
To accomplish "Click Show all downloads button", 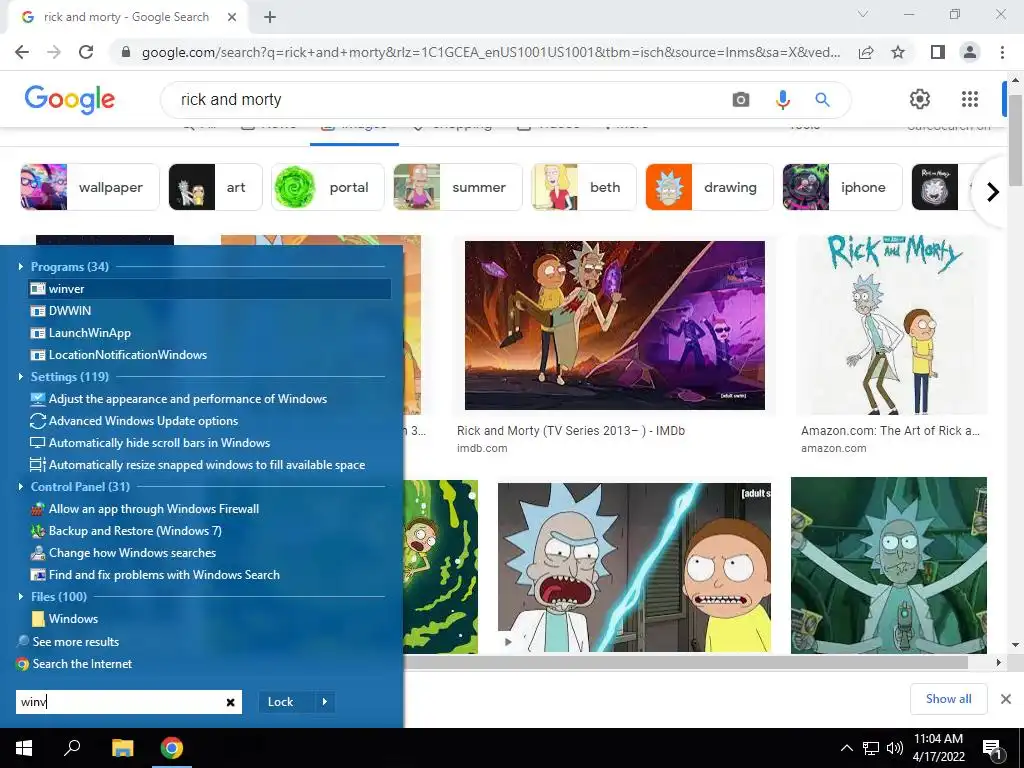I will (948, 699).
